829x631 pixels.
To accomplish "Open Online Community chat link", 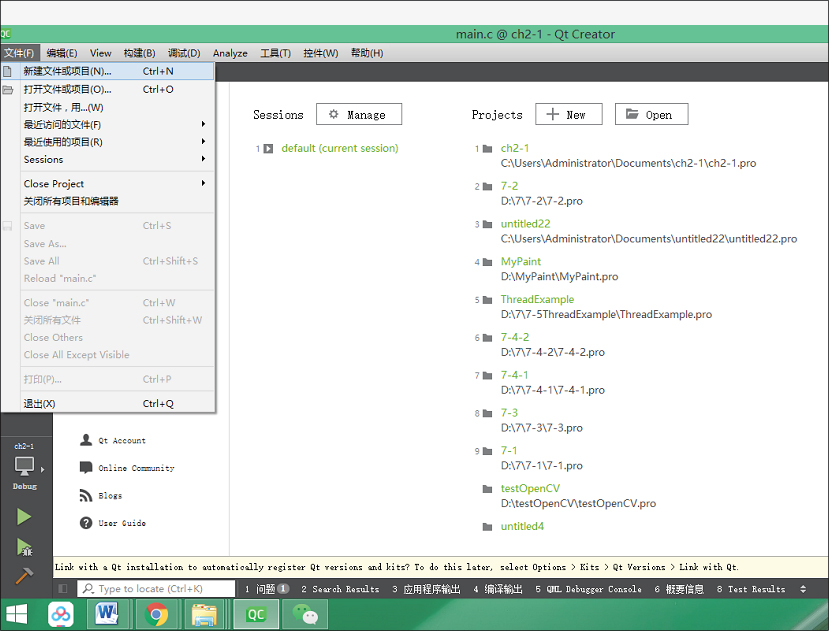I will (x=136, y=468).
